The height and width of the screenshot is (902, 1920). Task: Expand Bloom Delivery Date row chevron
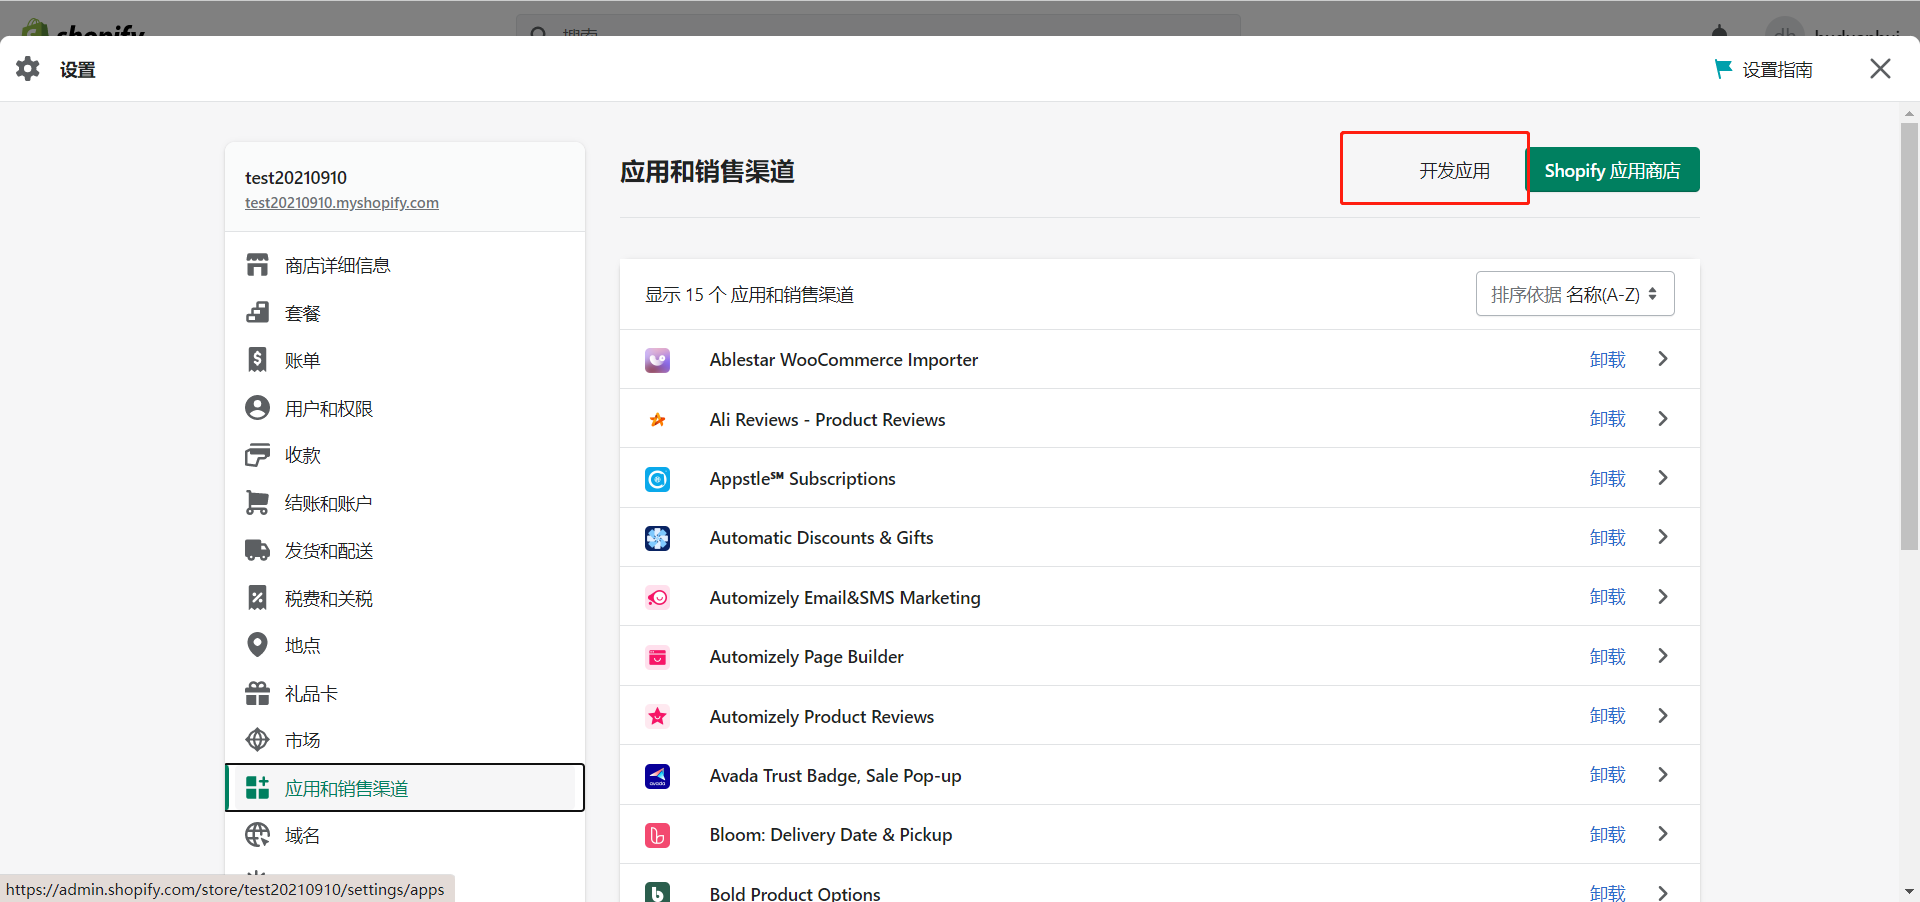(1663, 834)
